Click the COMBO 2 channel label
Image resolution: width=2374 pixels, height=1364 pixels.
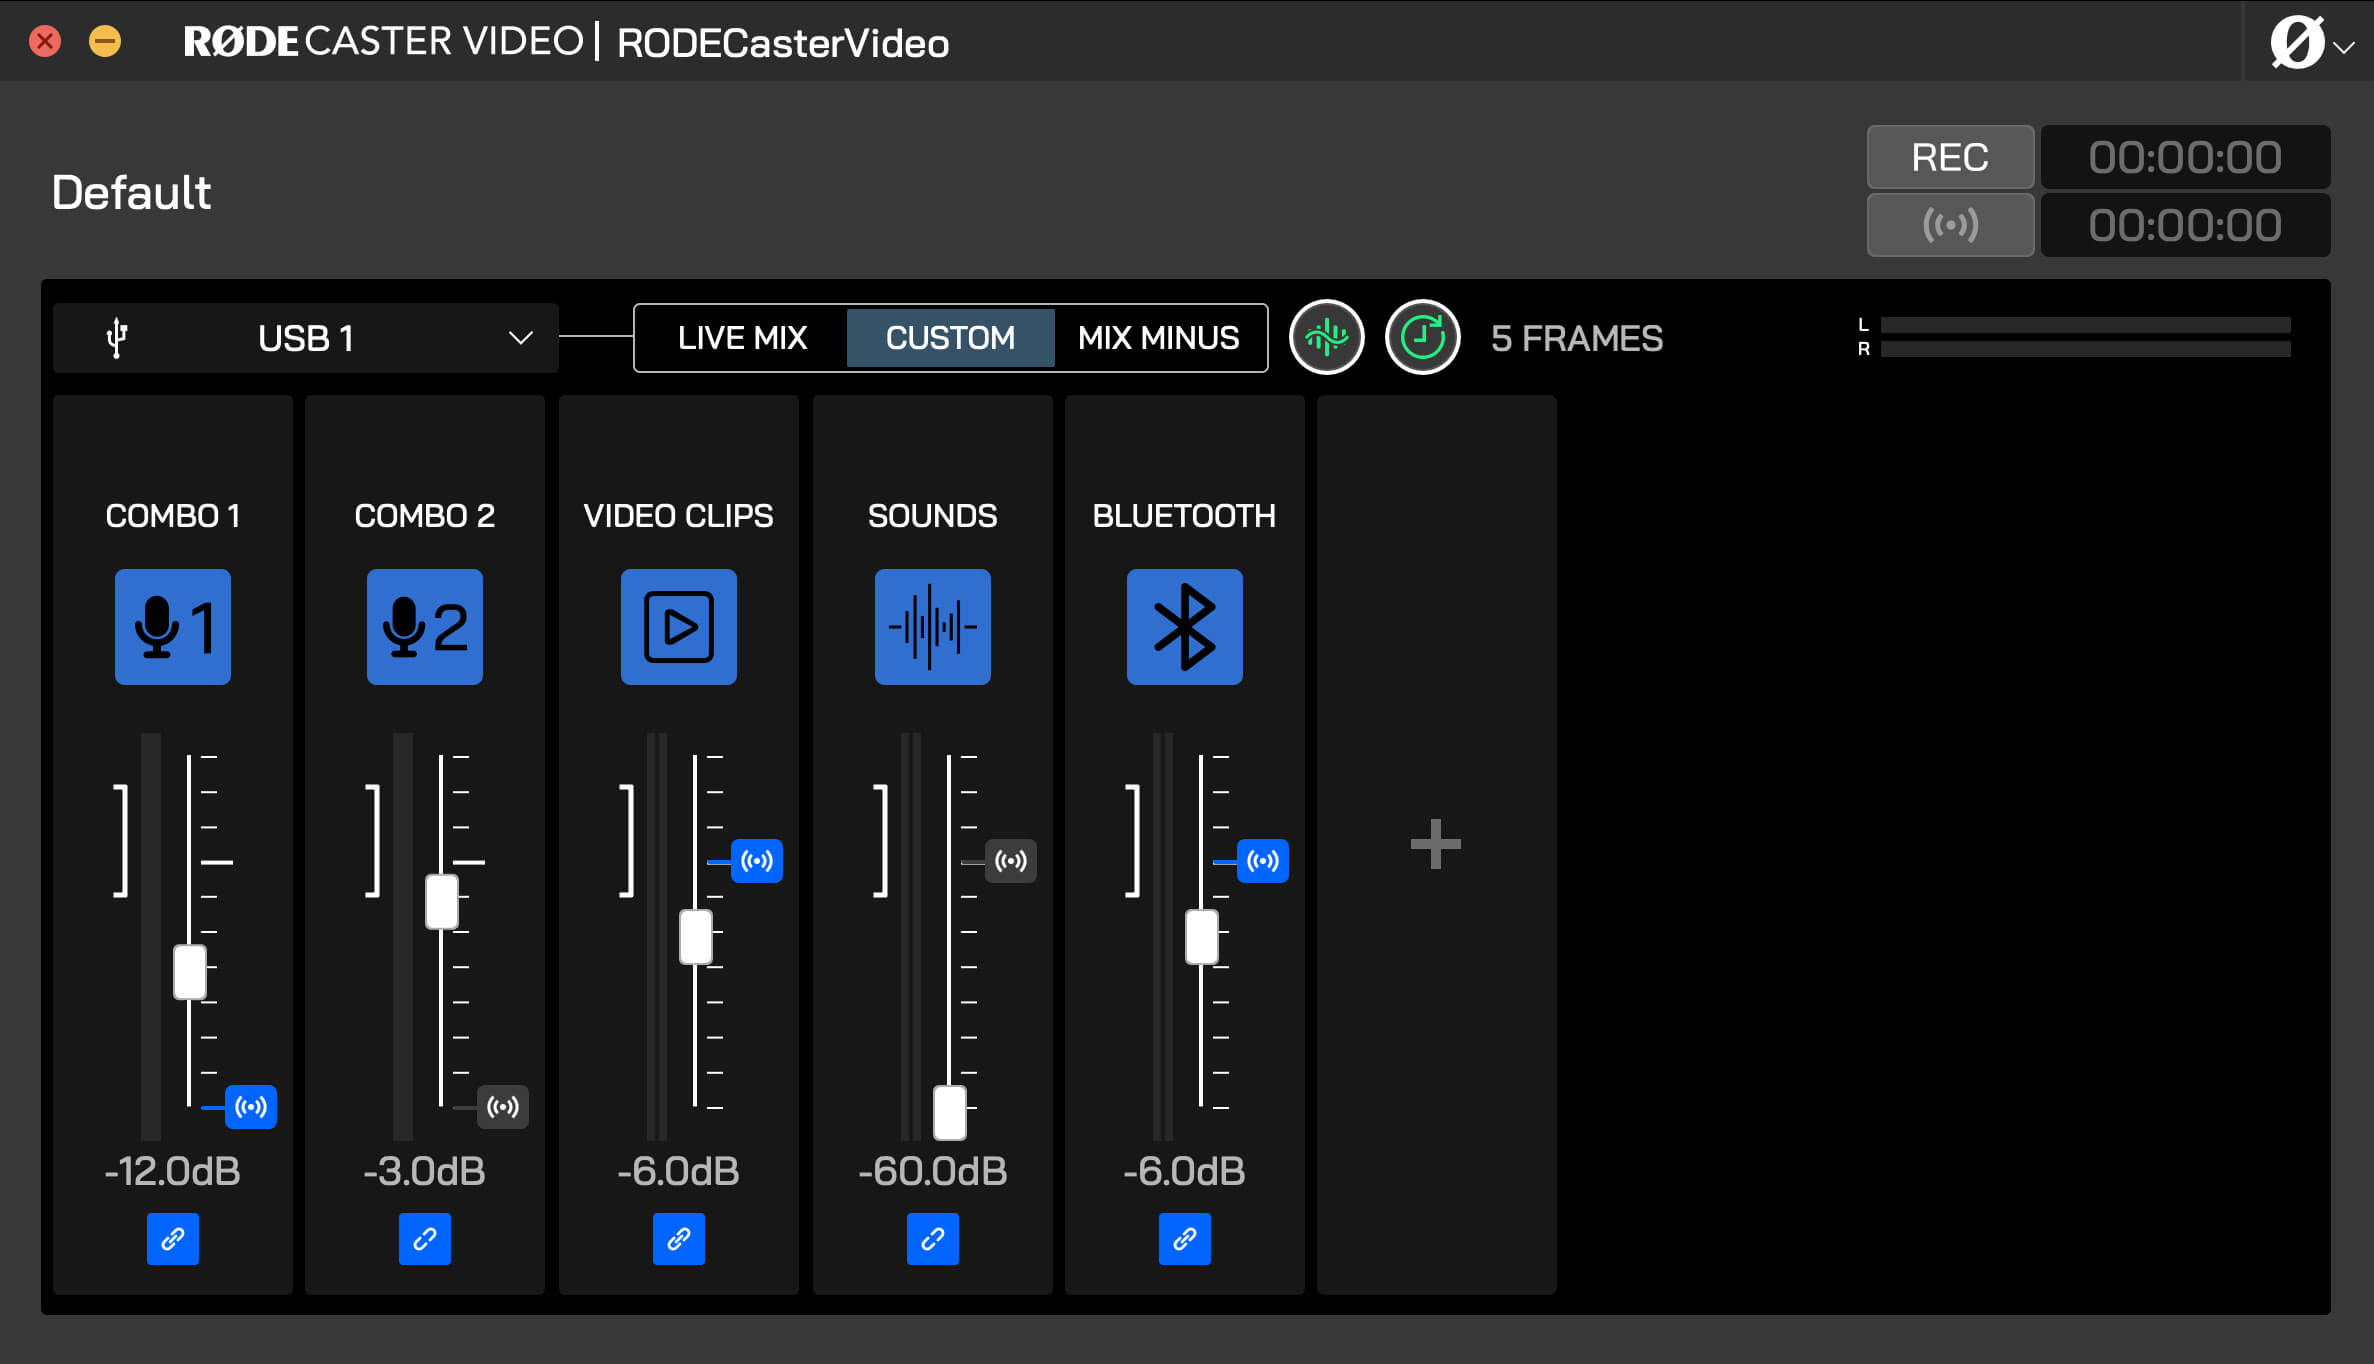(x=425, y=515)
